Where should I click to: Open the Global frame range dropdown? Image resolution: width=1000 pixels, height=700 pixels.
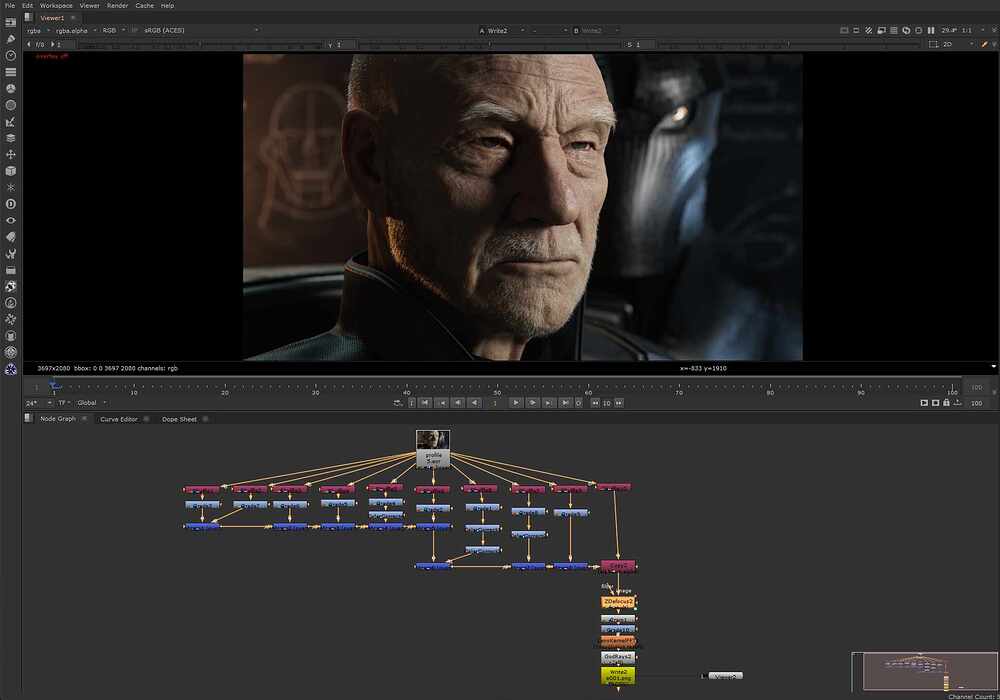pyautogui.click(x=92, y=403)
